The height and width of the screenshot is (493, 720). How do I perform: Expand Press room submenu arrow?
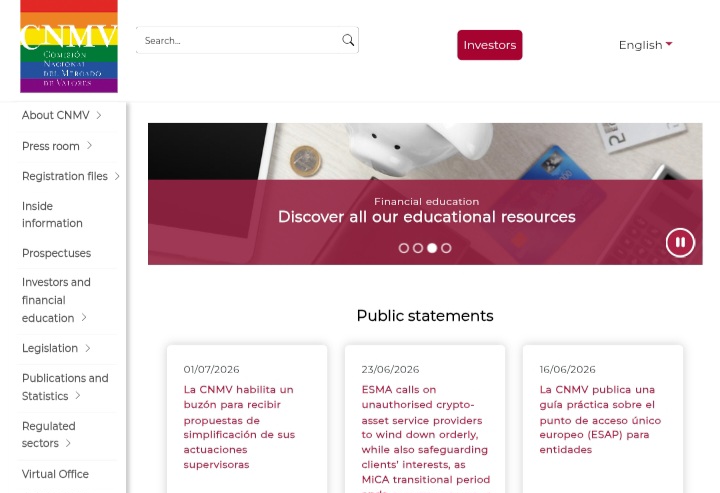coord(90,146)
